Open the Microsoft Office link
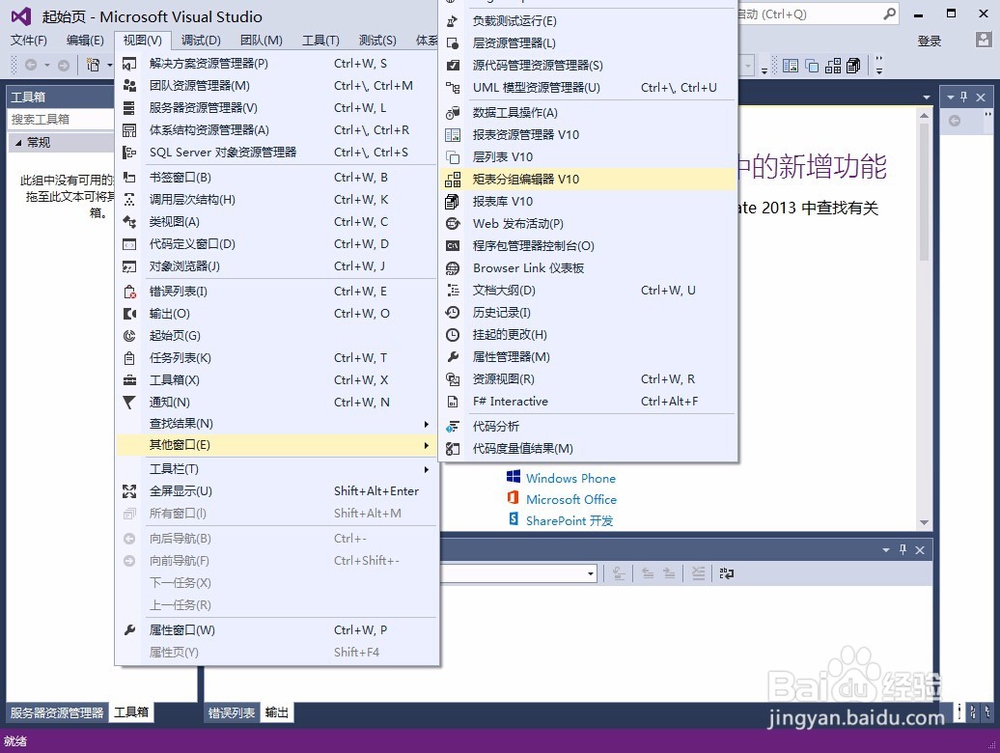The height and width of the screenshot is (753, 1000). 571,499
